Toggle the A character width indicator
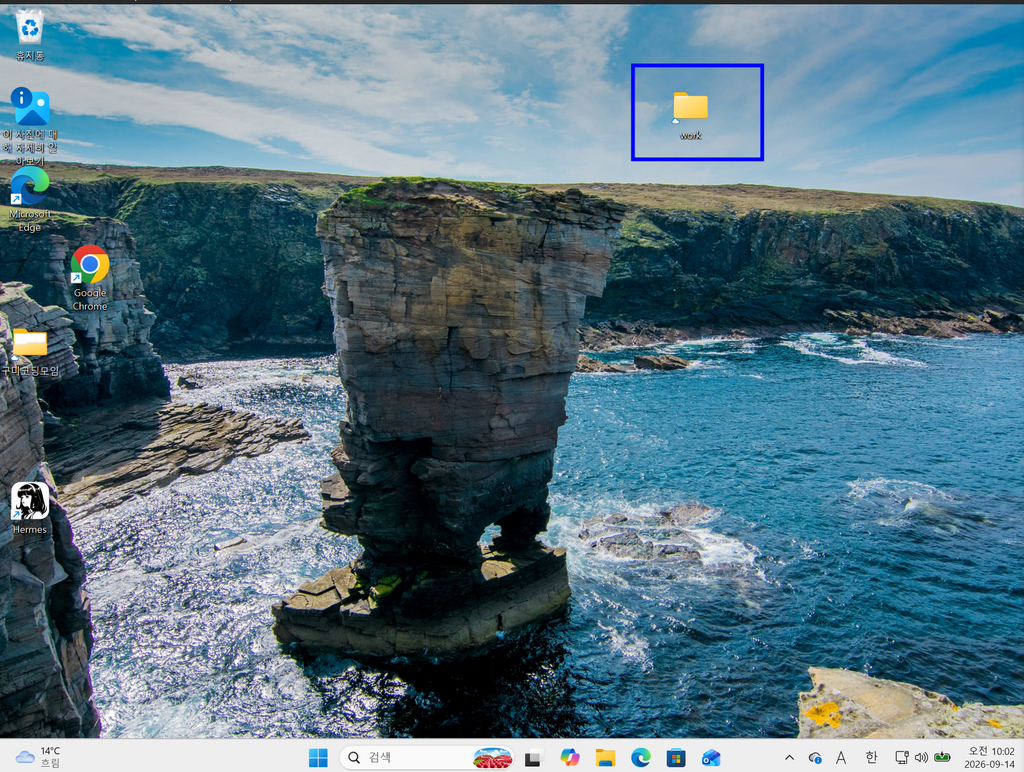The height and width of the screenshot is (772, 1024). pos(841,758)
